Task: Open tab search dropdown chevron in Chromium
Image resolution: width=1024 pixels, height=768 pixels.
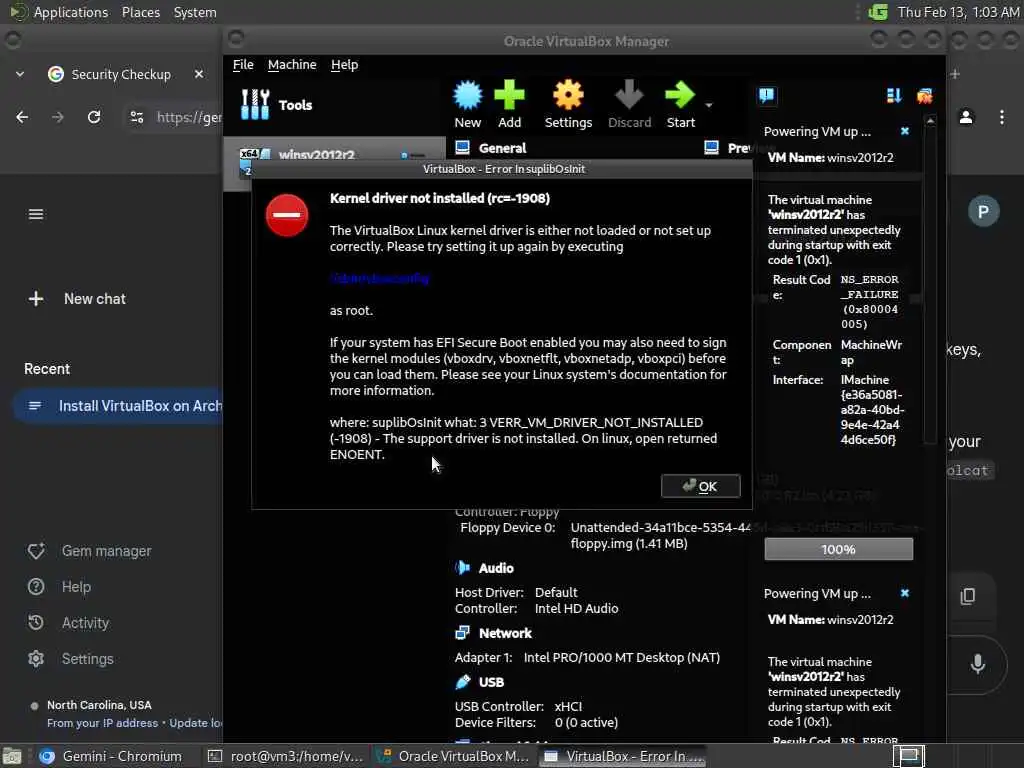Action: click(x=20, y=74)
